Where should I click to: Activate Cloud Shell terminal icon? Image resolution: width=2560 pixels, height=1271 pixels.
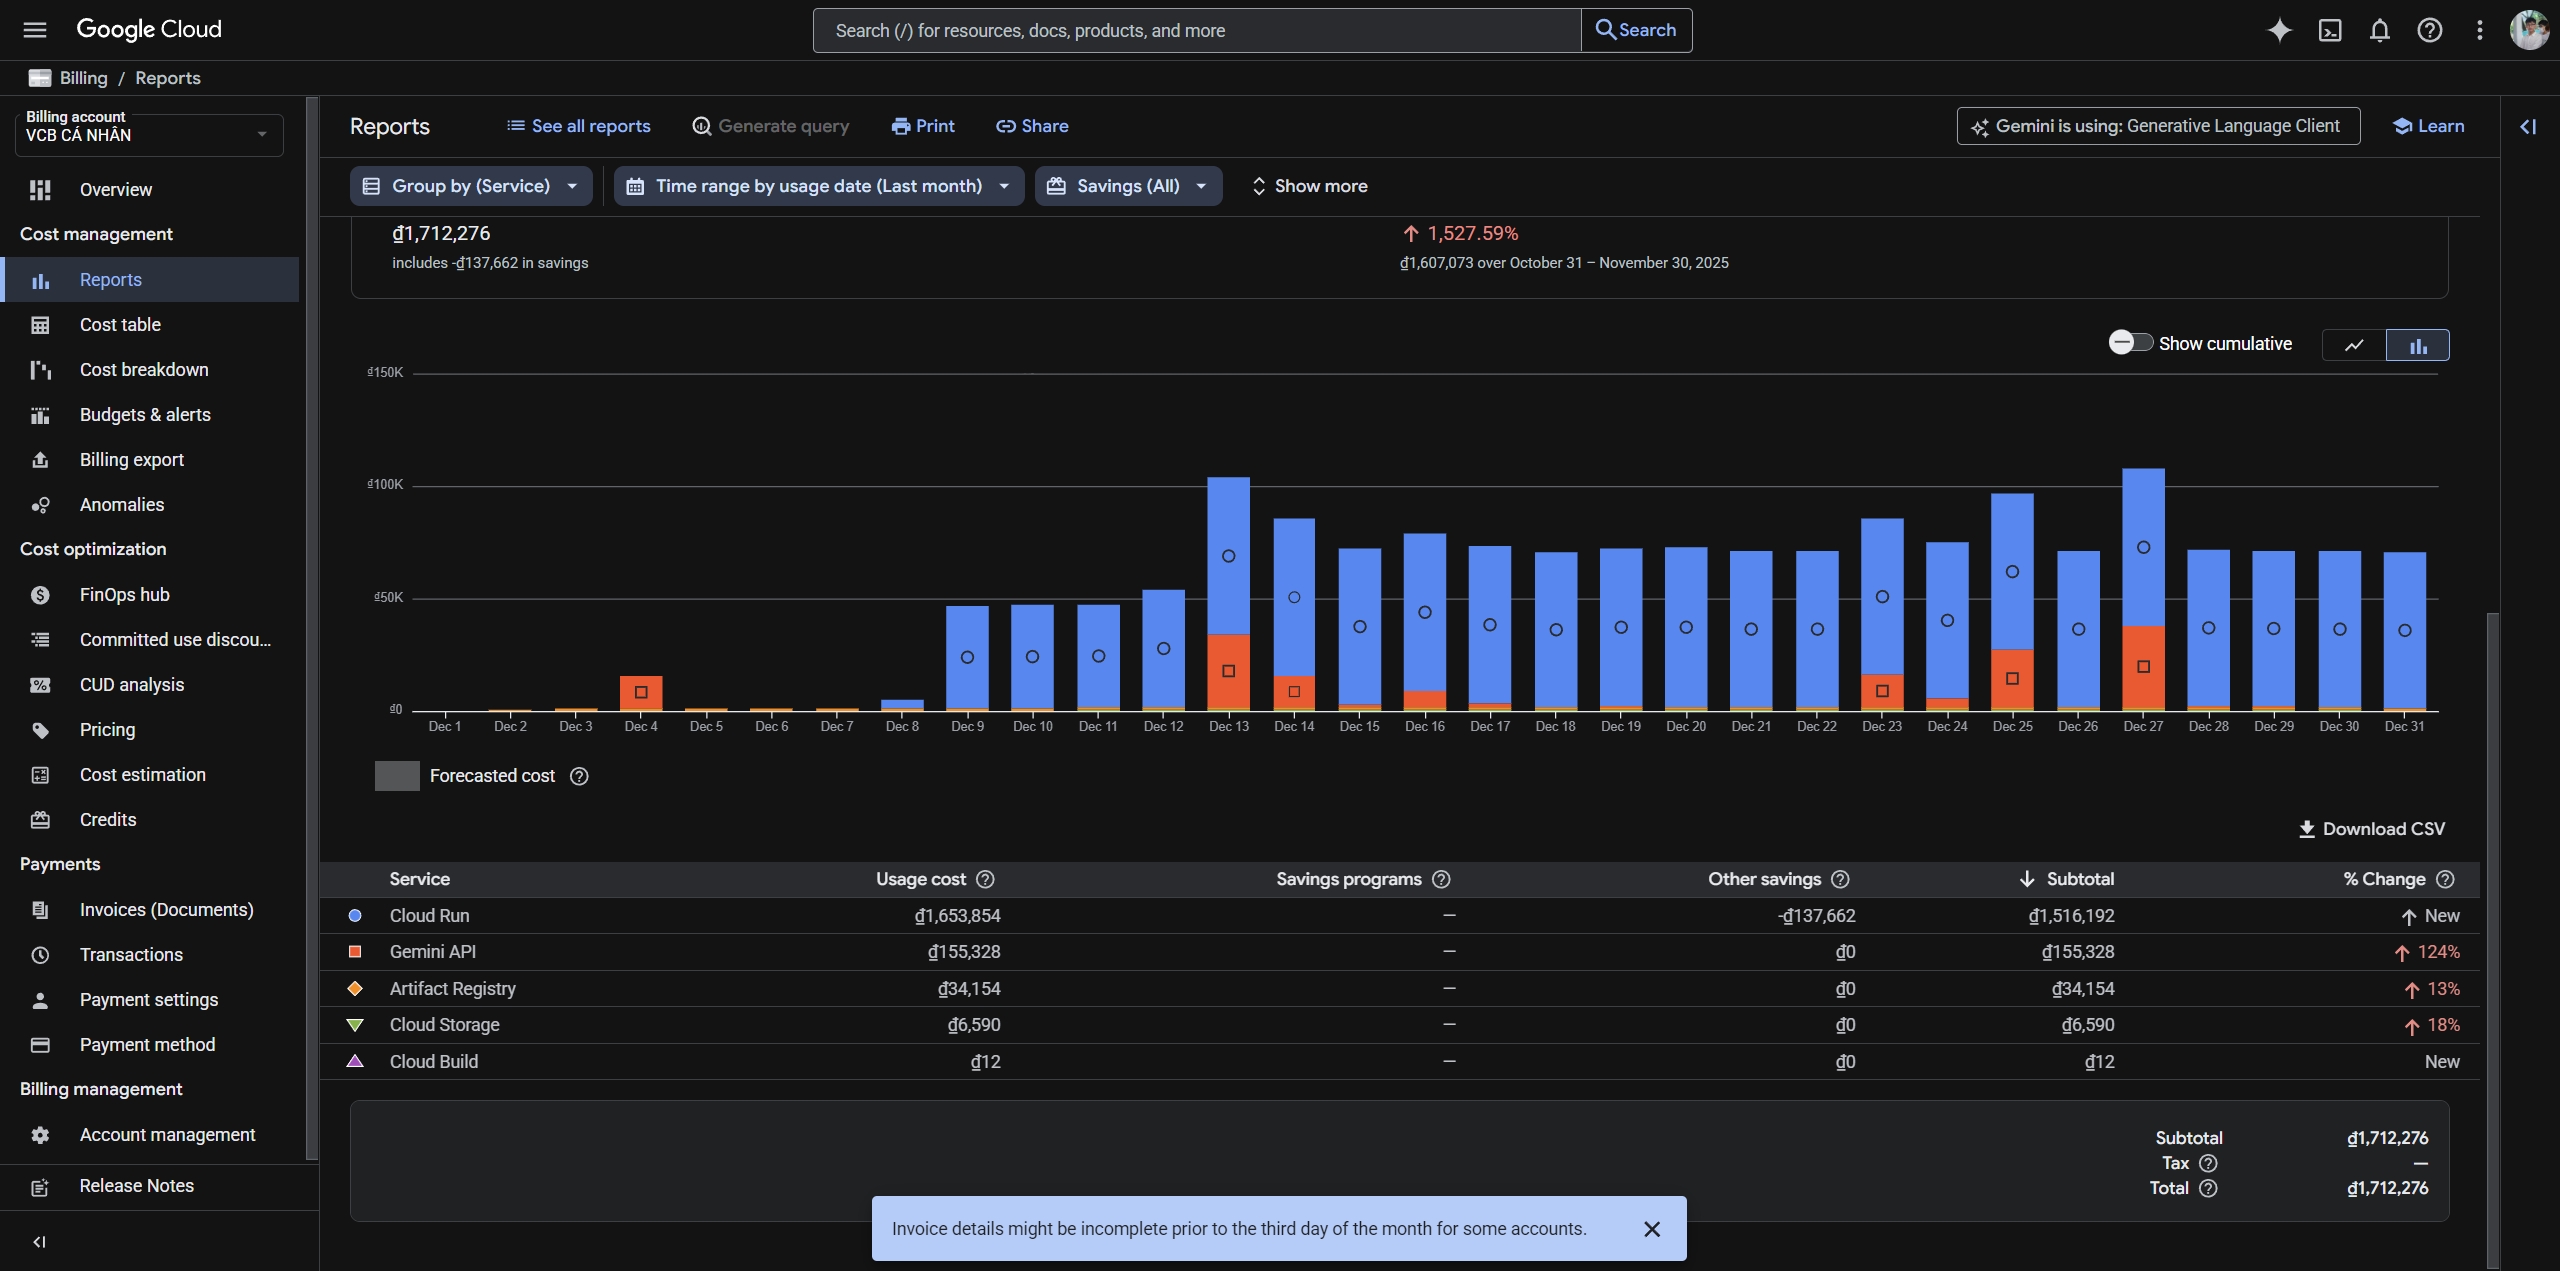click(x=2330, y=30)
